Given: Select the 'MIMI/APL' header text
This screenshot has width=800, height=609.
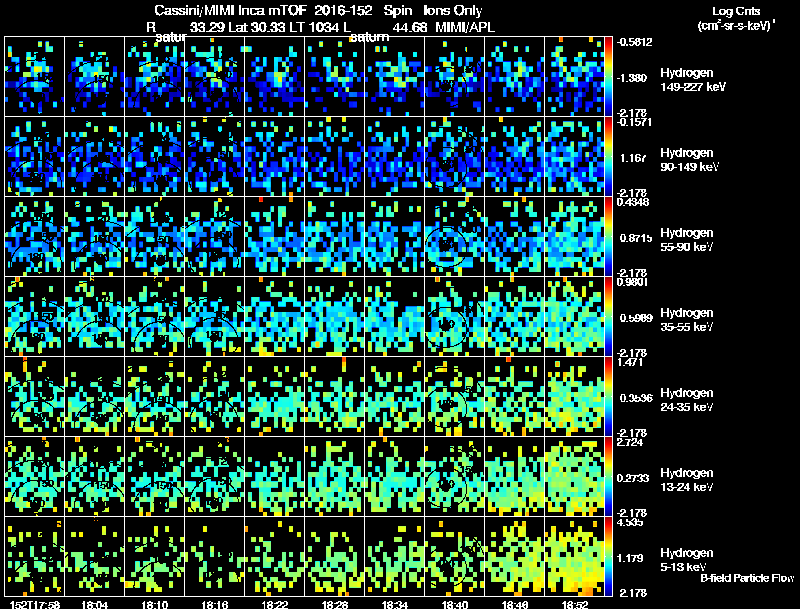Looking at the screenshot, I should (x=464, y=27).
